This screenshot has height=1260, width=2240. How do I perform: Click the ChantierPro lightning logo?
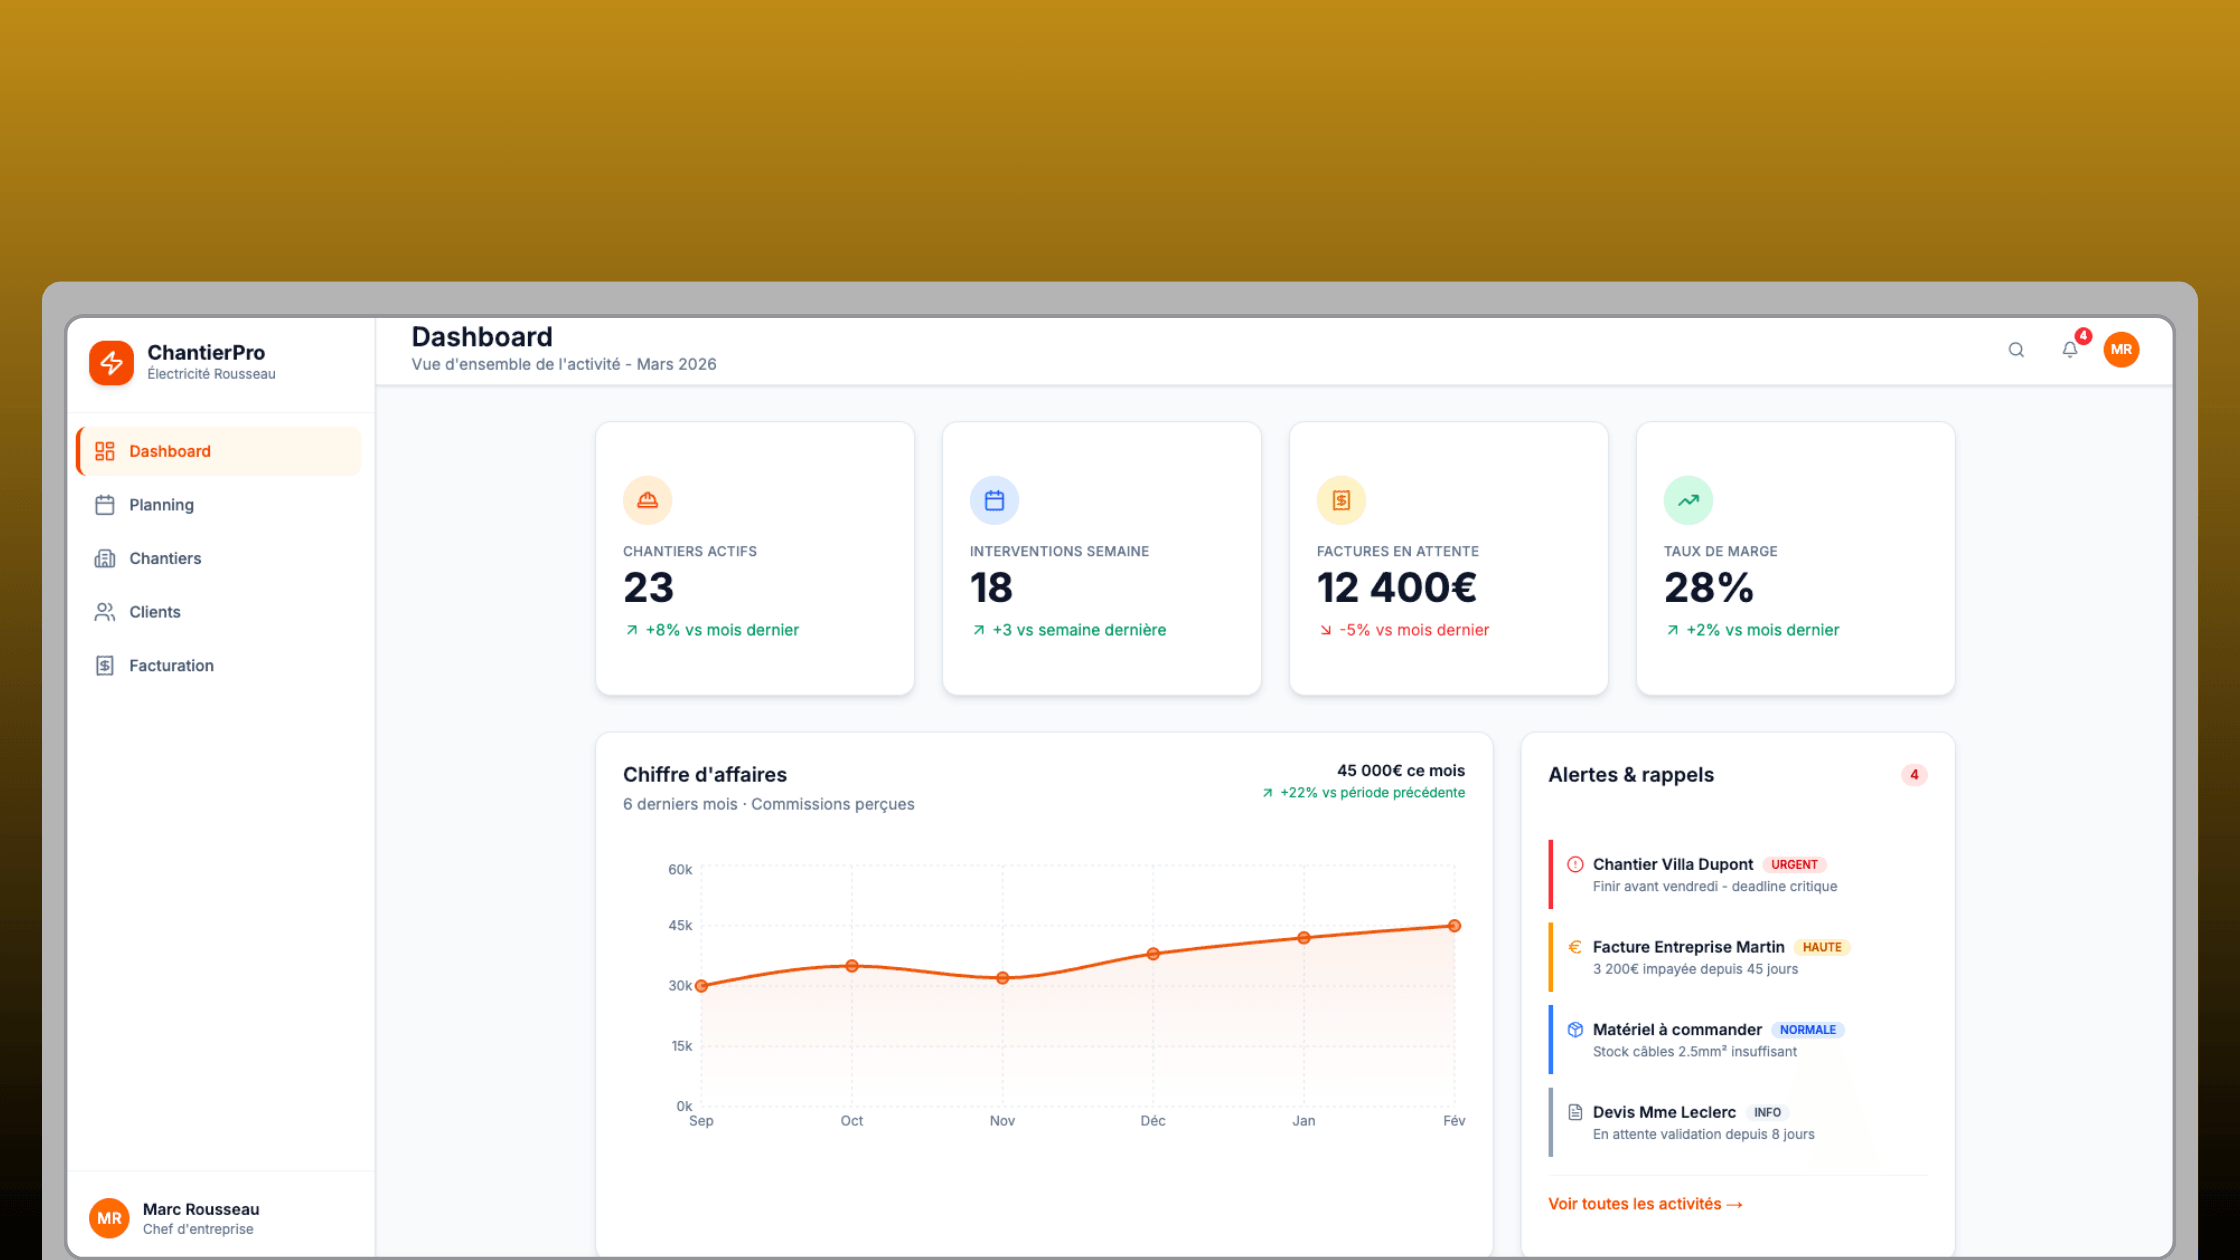(111, 362)
